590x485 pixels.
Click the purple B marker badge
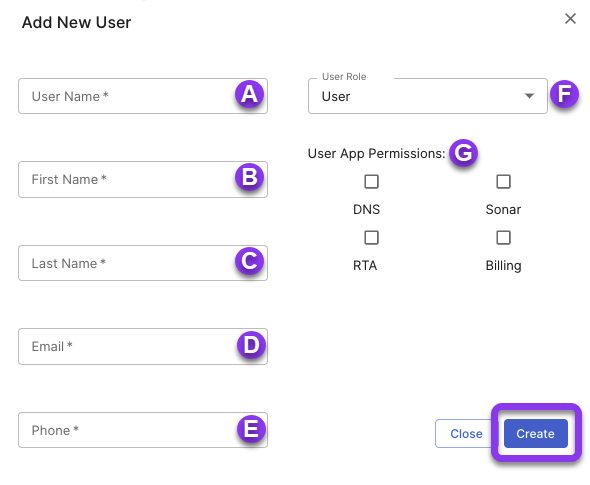(x=249, y=177)
